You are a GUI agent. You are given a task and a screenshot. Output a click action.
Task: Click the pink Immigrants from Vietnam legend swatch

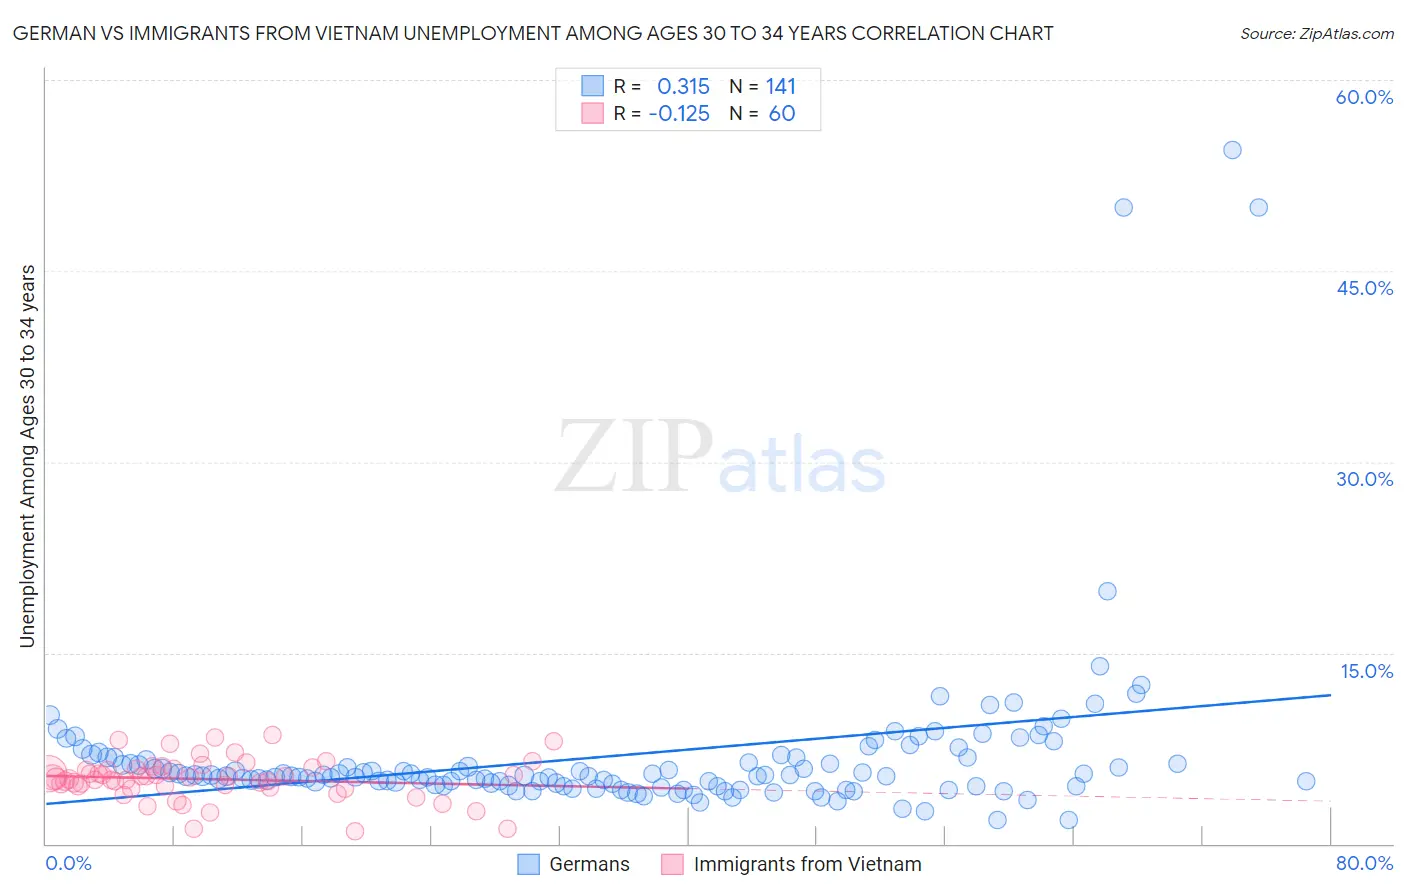672,864
